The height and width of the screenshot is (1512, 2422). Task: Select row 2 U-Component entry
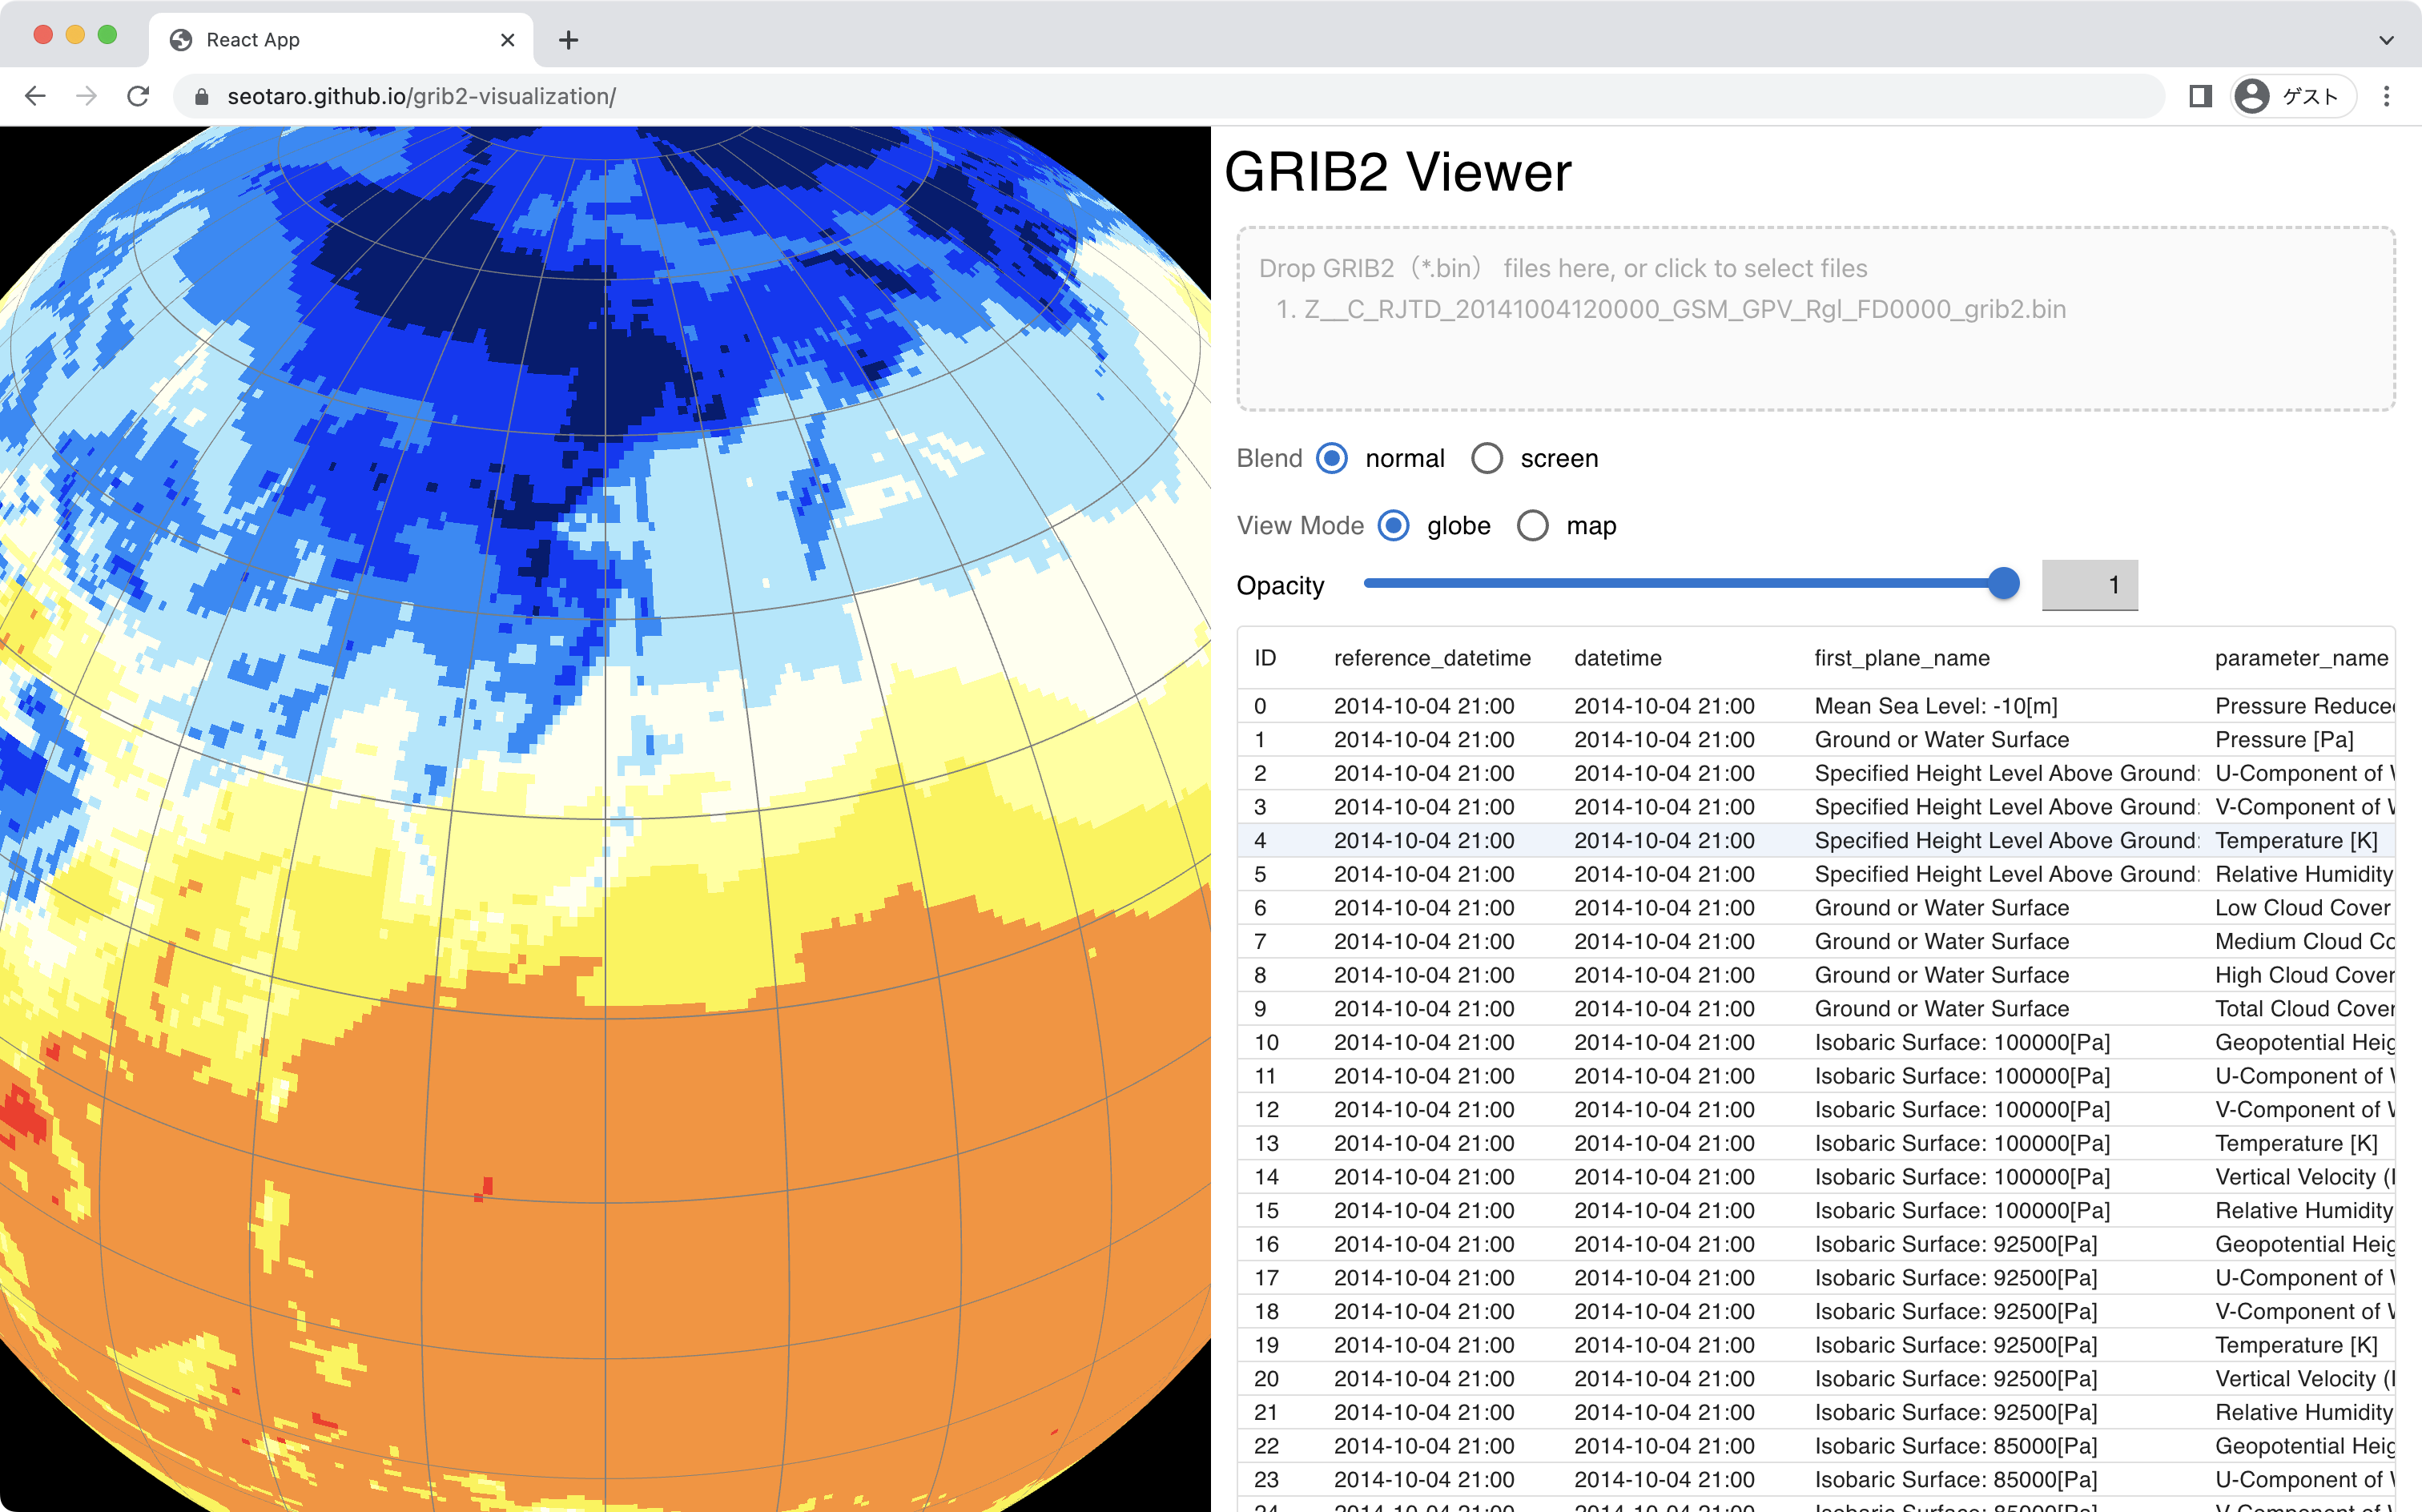click(x=1815, y=773)
